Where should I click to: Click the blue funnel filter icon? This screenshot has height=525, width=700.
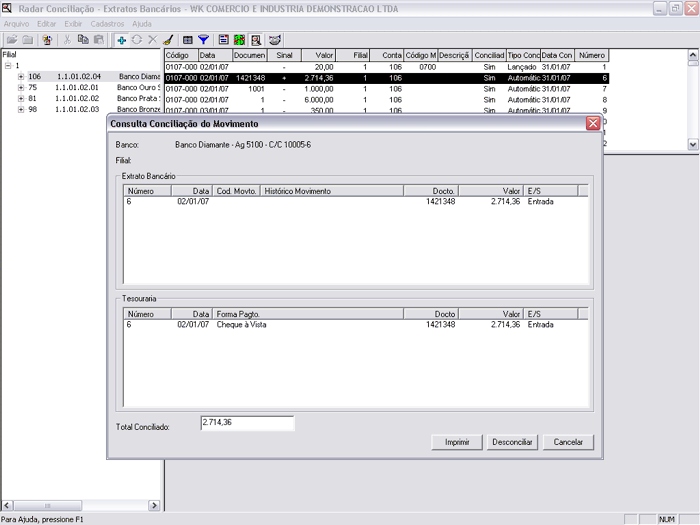(x=203, y=39)
